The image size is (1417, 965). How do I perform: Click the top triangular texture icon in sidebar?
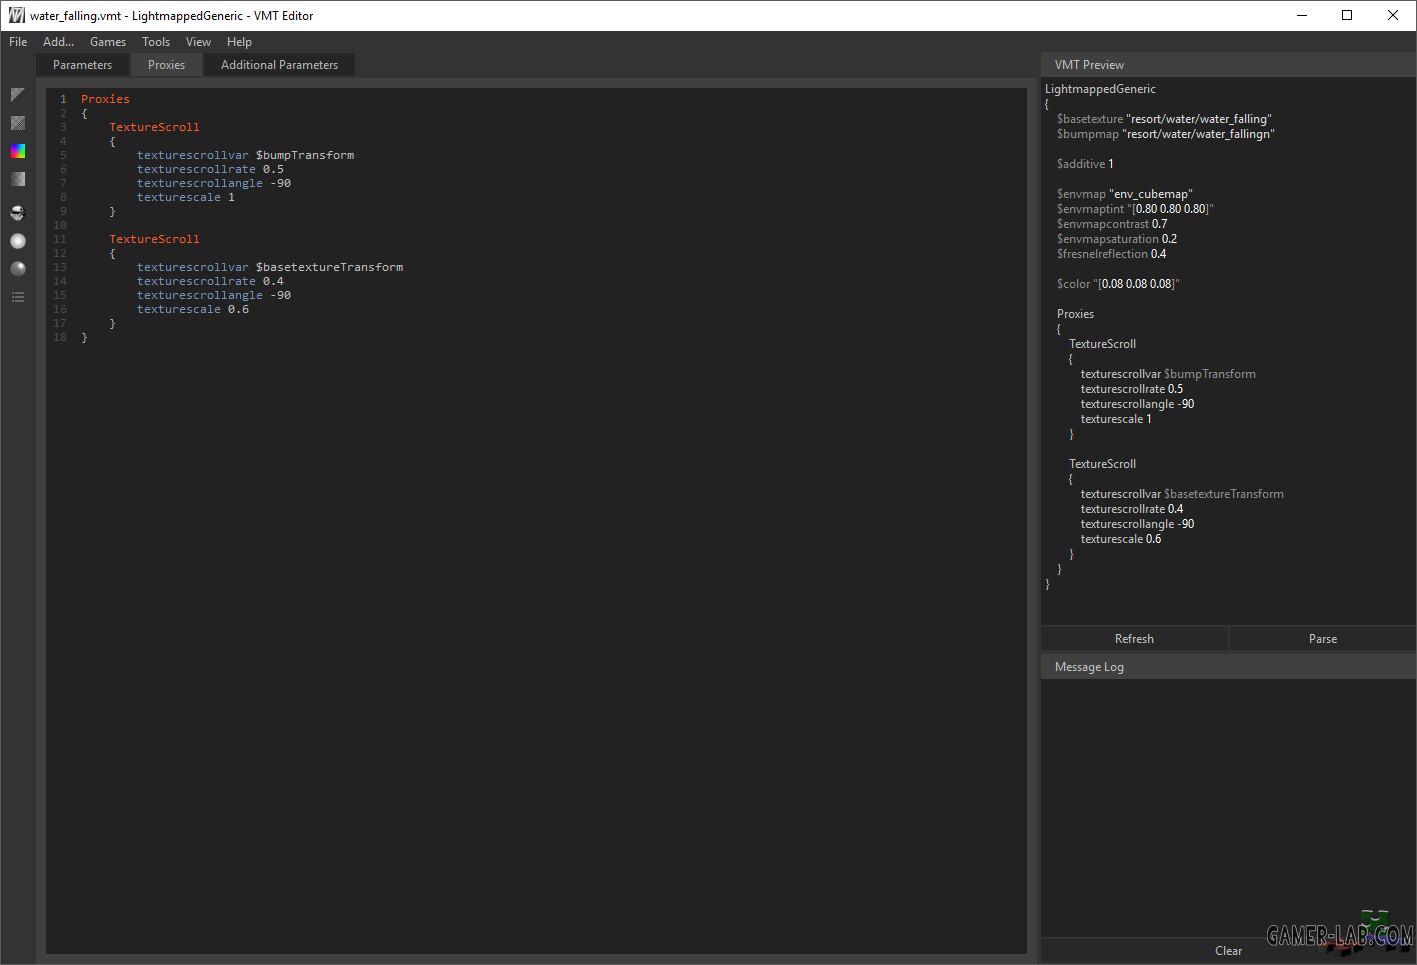pyautogui.click(x=17, y=94)
